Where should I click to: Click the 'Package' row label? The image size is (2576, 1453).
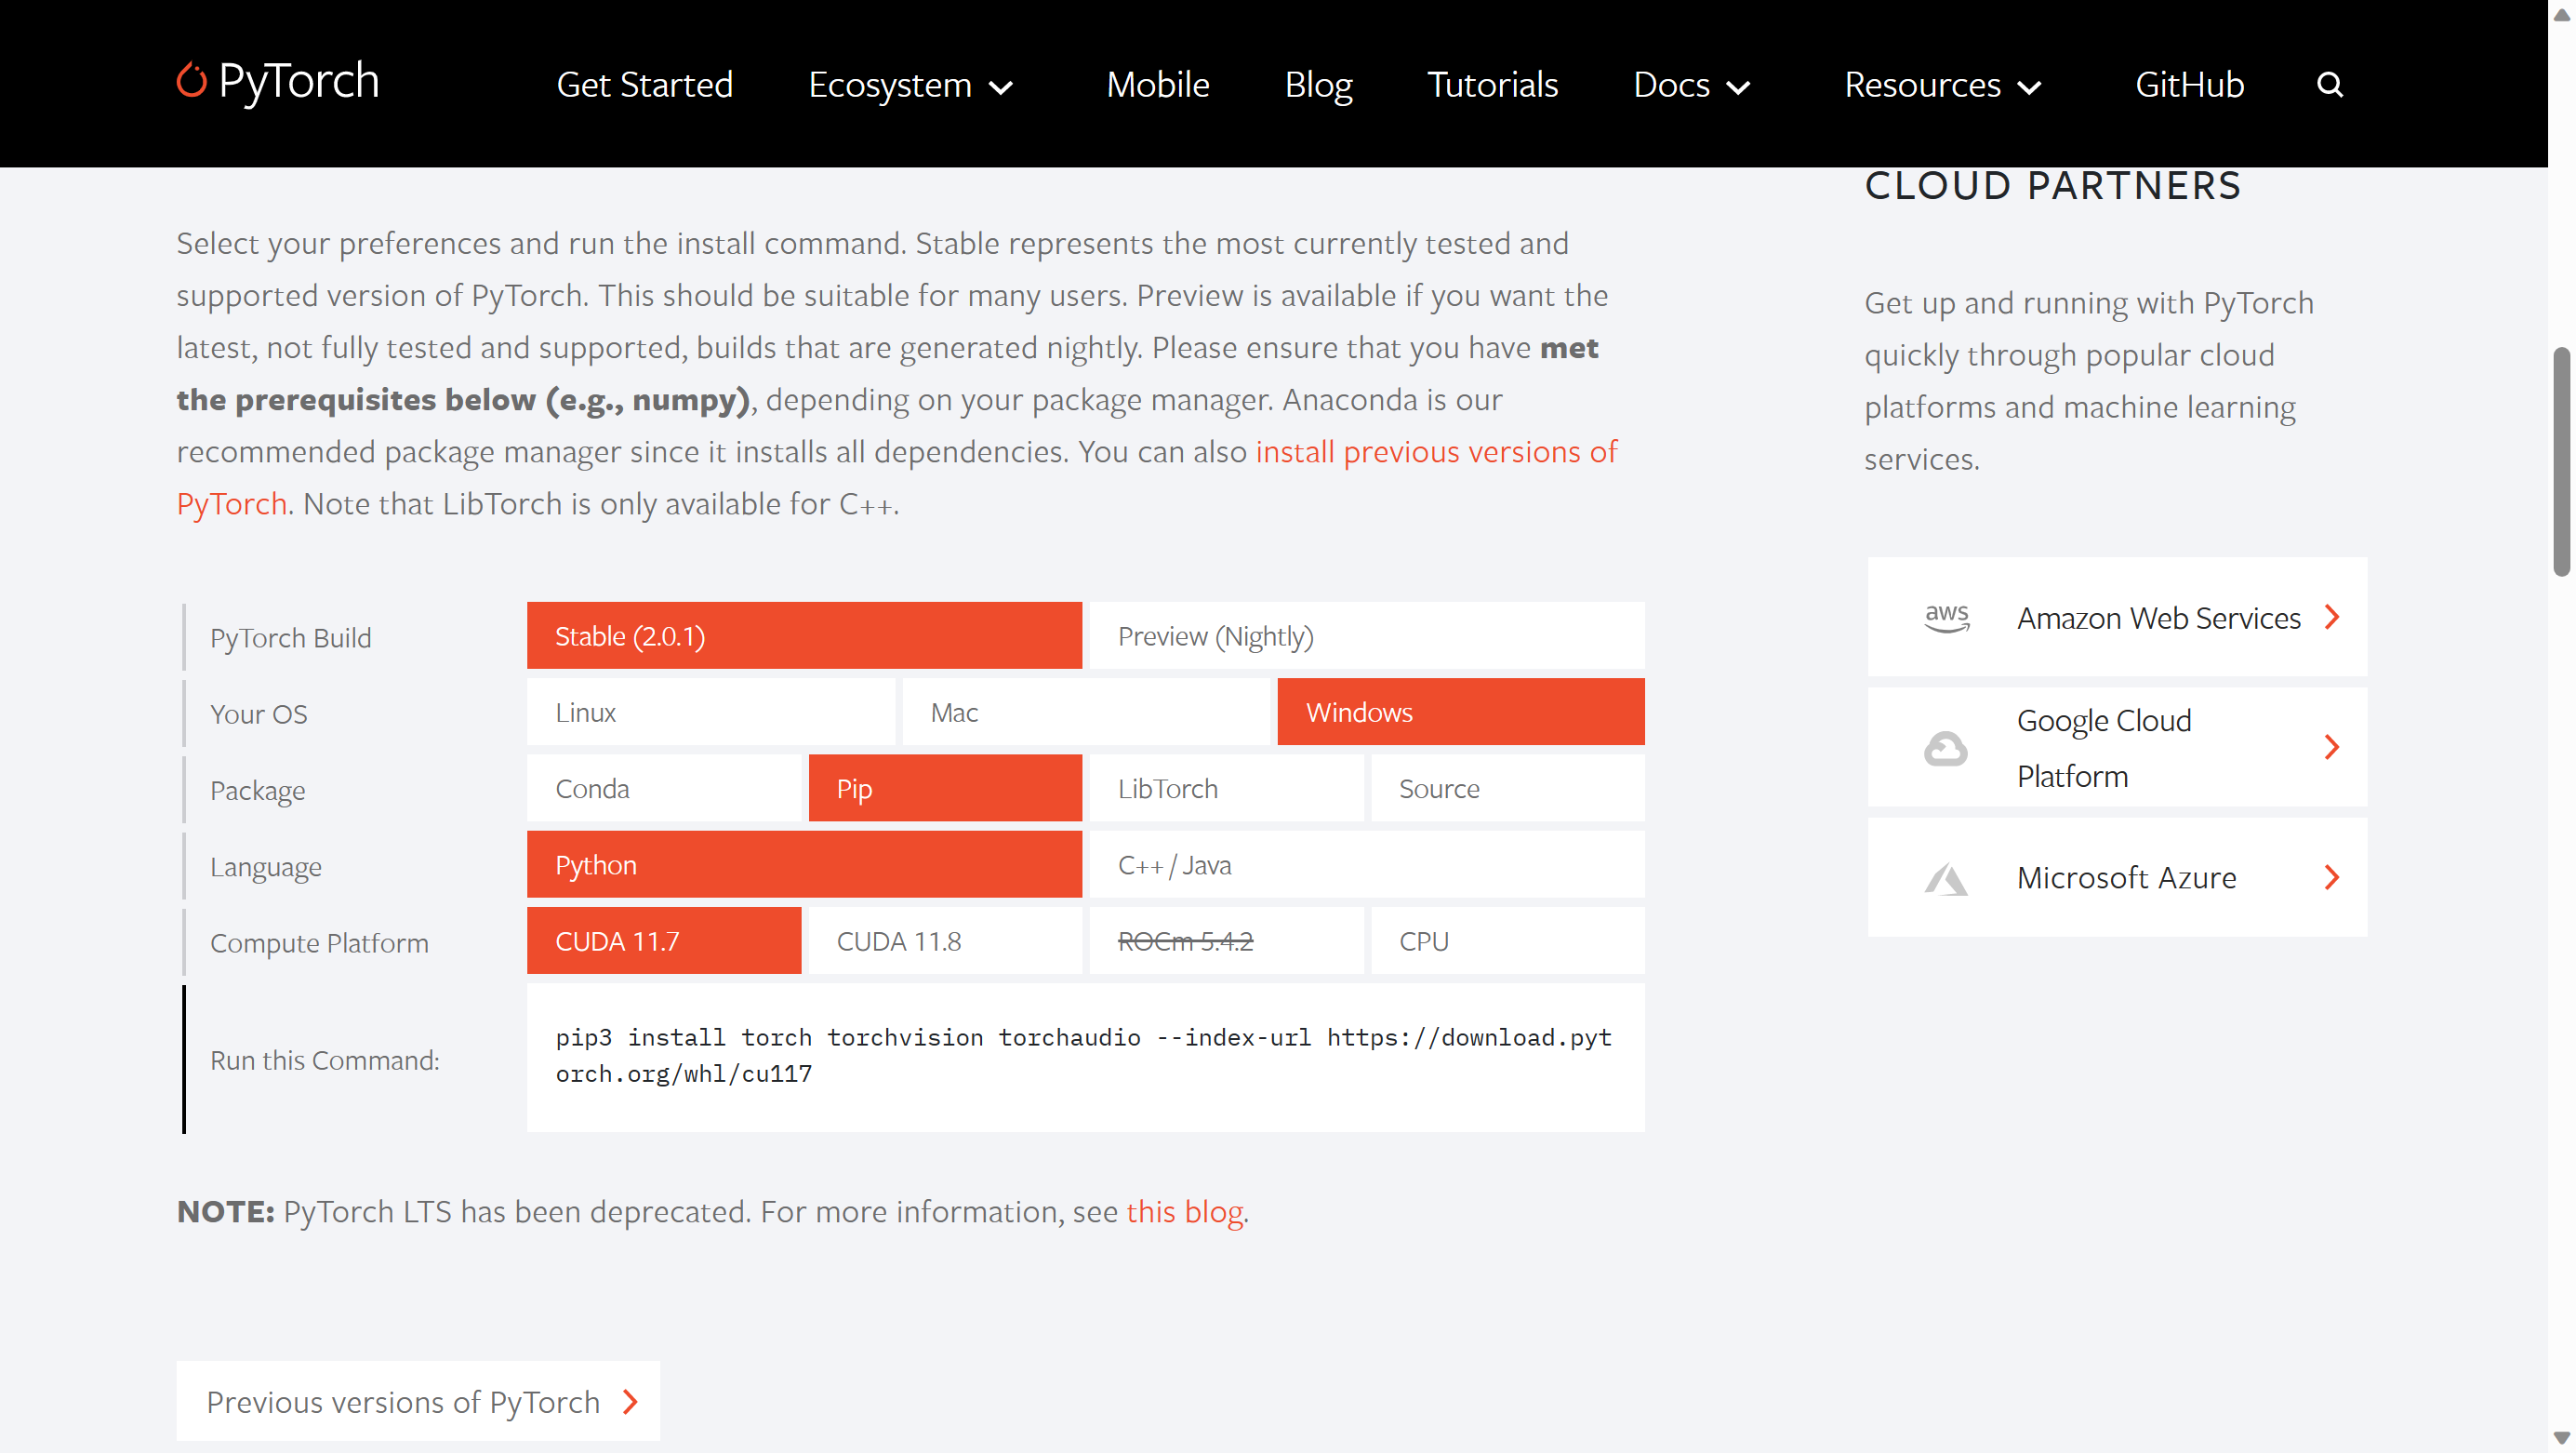coord(257,790)
